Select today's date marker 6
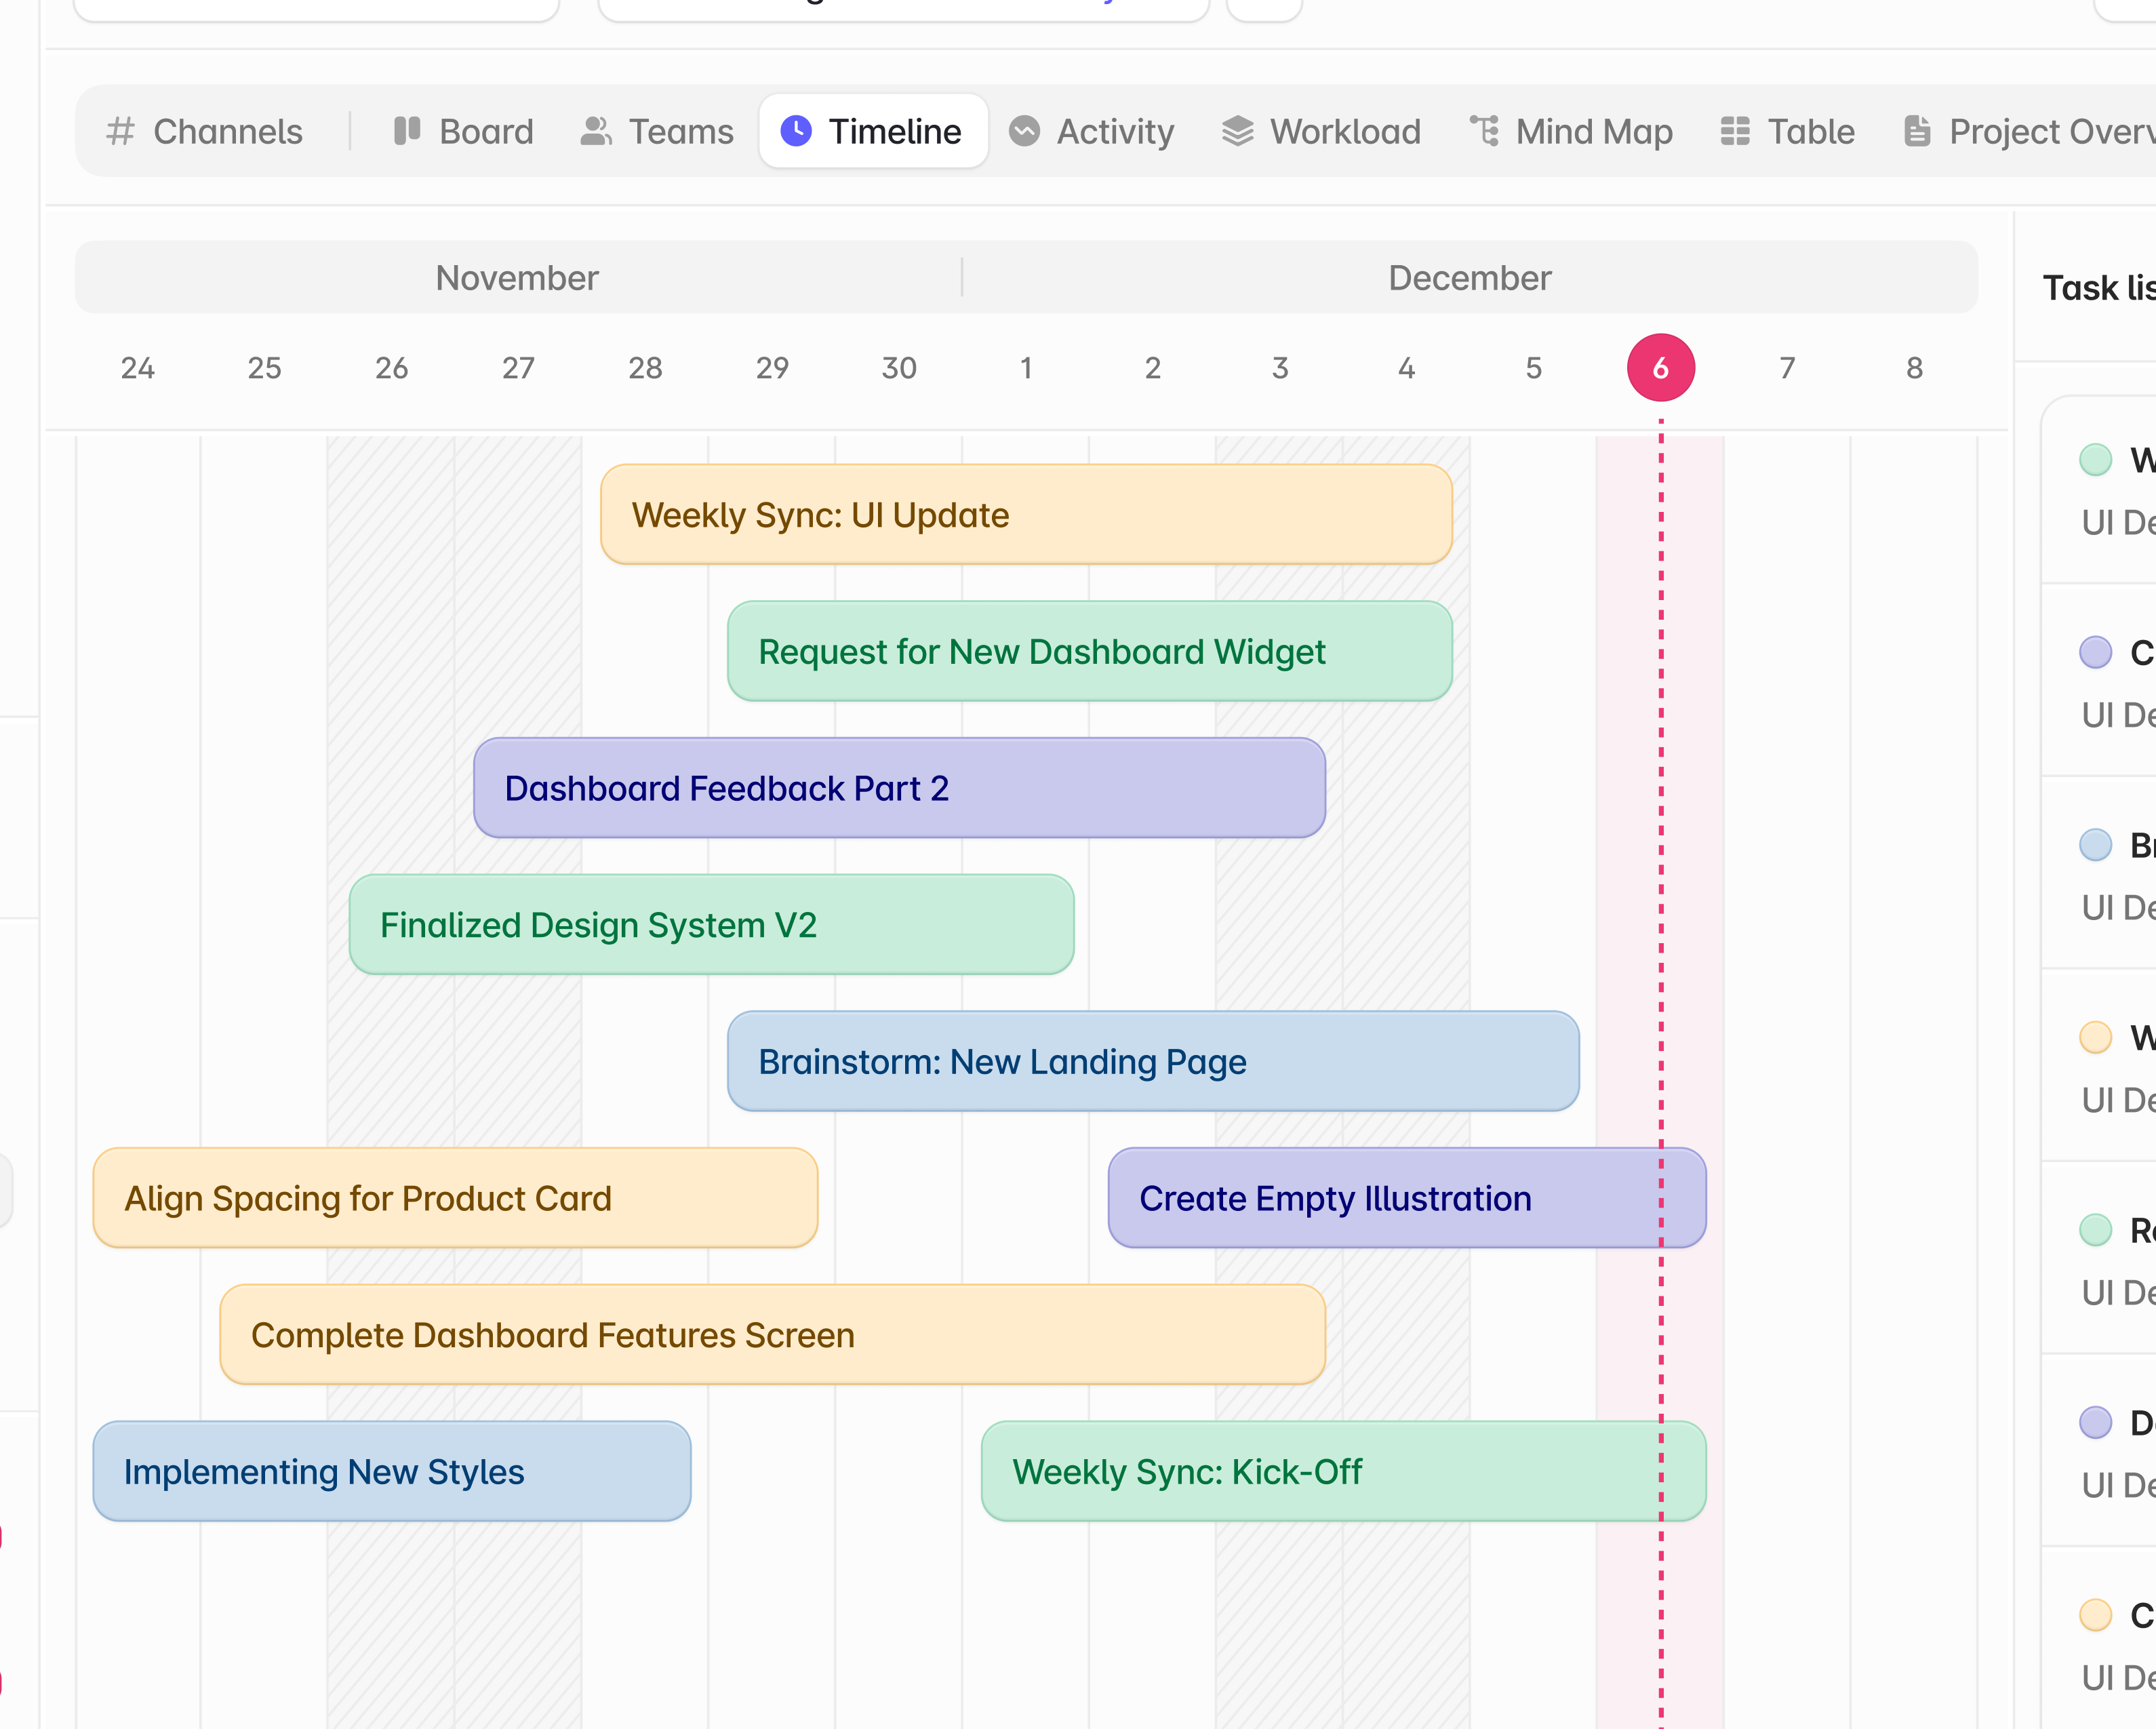The width and height of the screenshot is (2156, 1729). click(x=1660, y=368)
